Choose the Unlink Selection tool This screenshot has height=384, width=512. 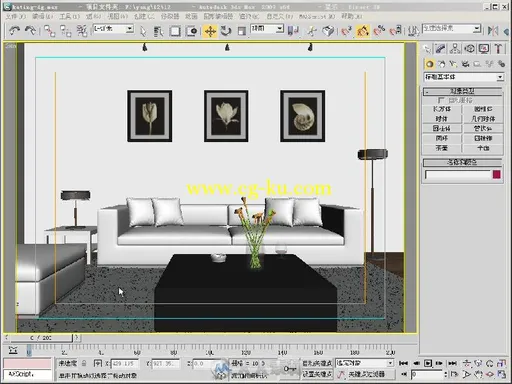[x=66, y=31]
